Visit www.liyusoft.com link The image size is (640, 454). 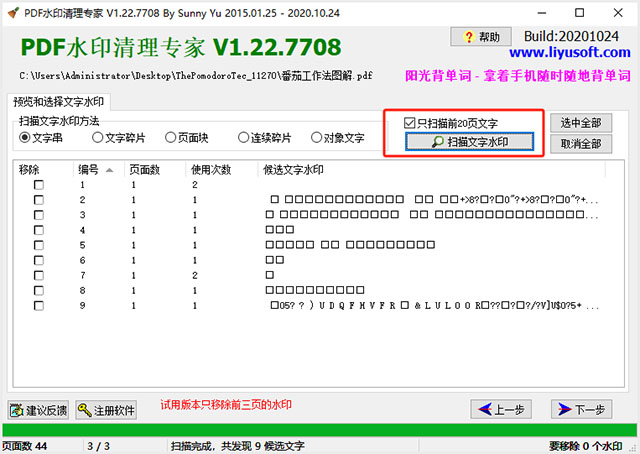[x=570, y=53]
